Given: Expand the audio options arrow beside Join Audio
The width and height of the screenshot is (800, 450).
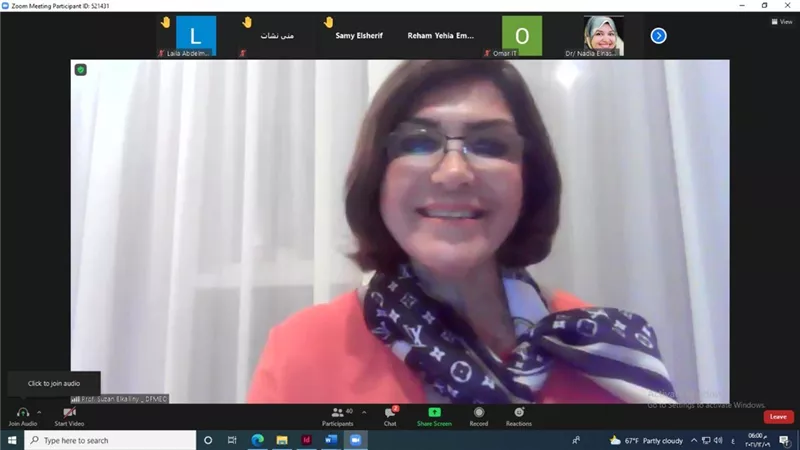Looking at the screenshot, I should pyautogui.click(x=39, y=412).
